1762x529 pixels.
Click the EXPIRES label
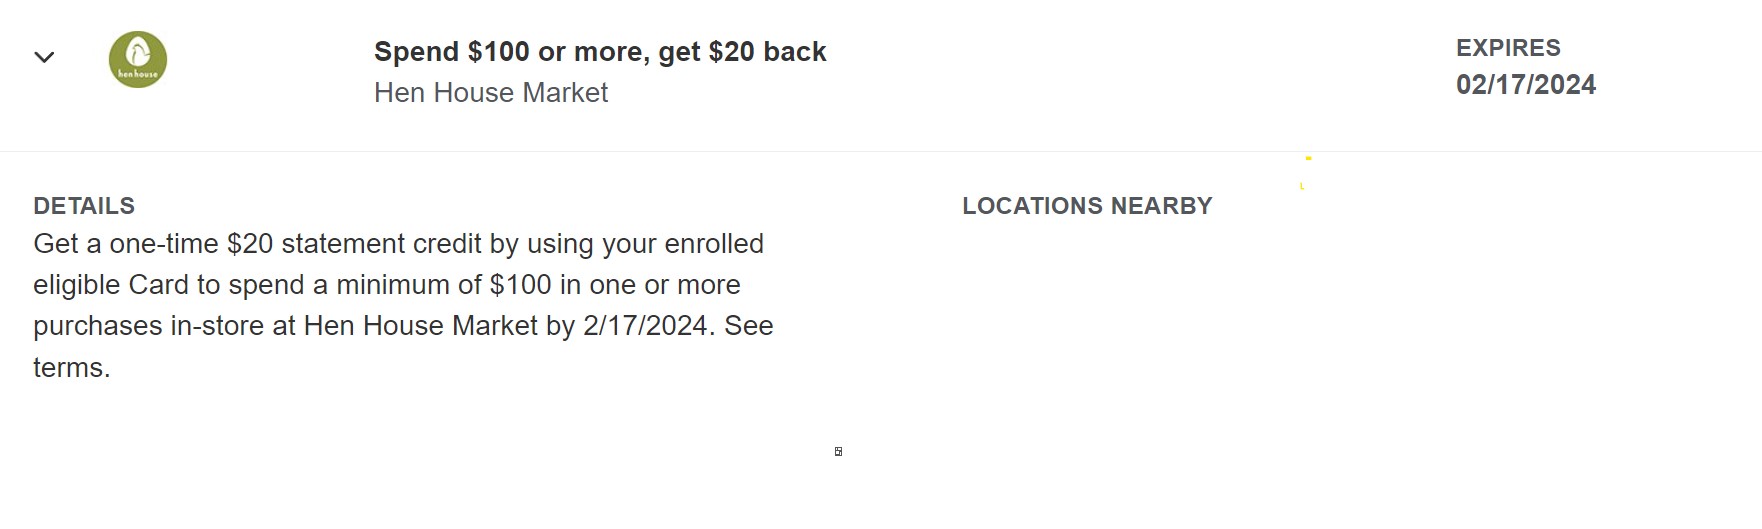1508,48
